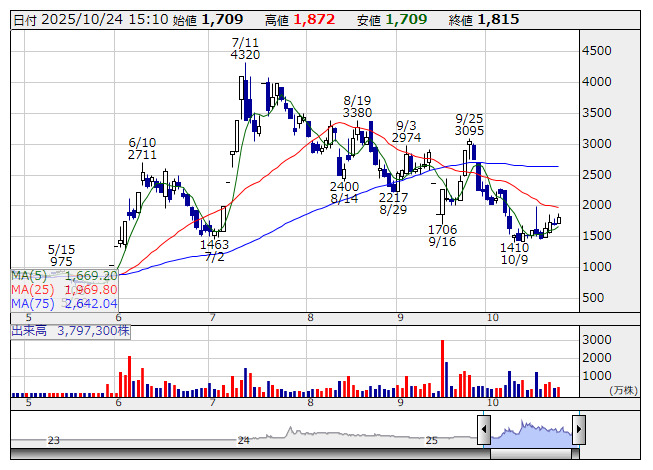This screenshot has width=653, height=470.
Task: Click the 高値 1,872 header value
Action: pyautogui.click(x=301, y=19)
